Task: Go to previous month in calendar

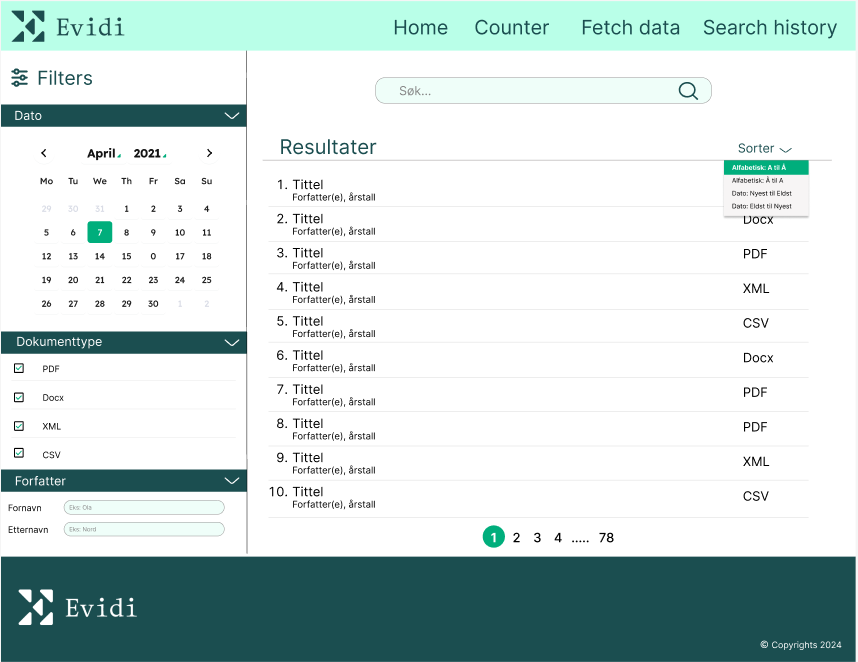Action: tap(44, 153)
